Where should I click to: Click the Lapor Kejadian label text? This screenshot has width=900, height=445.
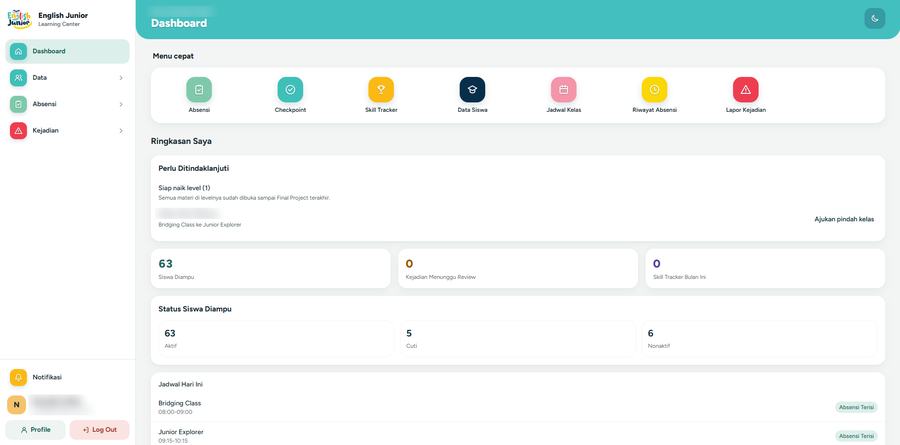coord(746,110)
